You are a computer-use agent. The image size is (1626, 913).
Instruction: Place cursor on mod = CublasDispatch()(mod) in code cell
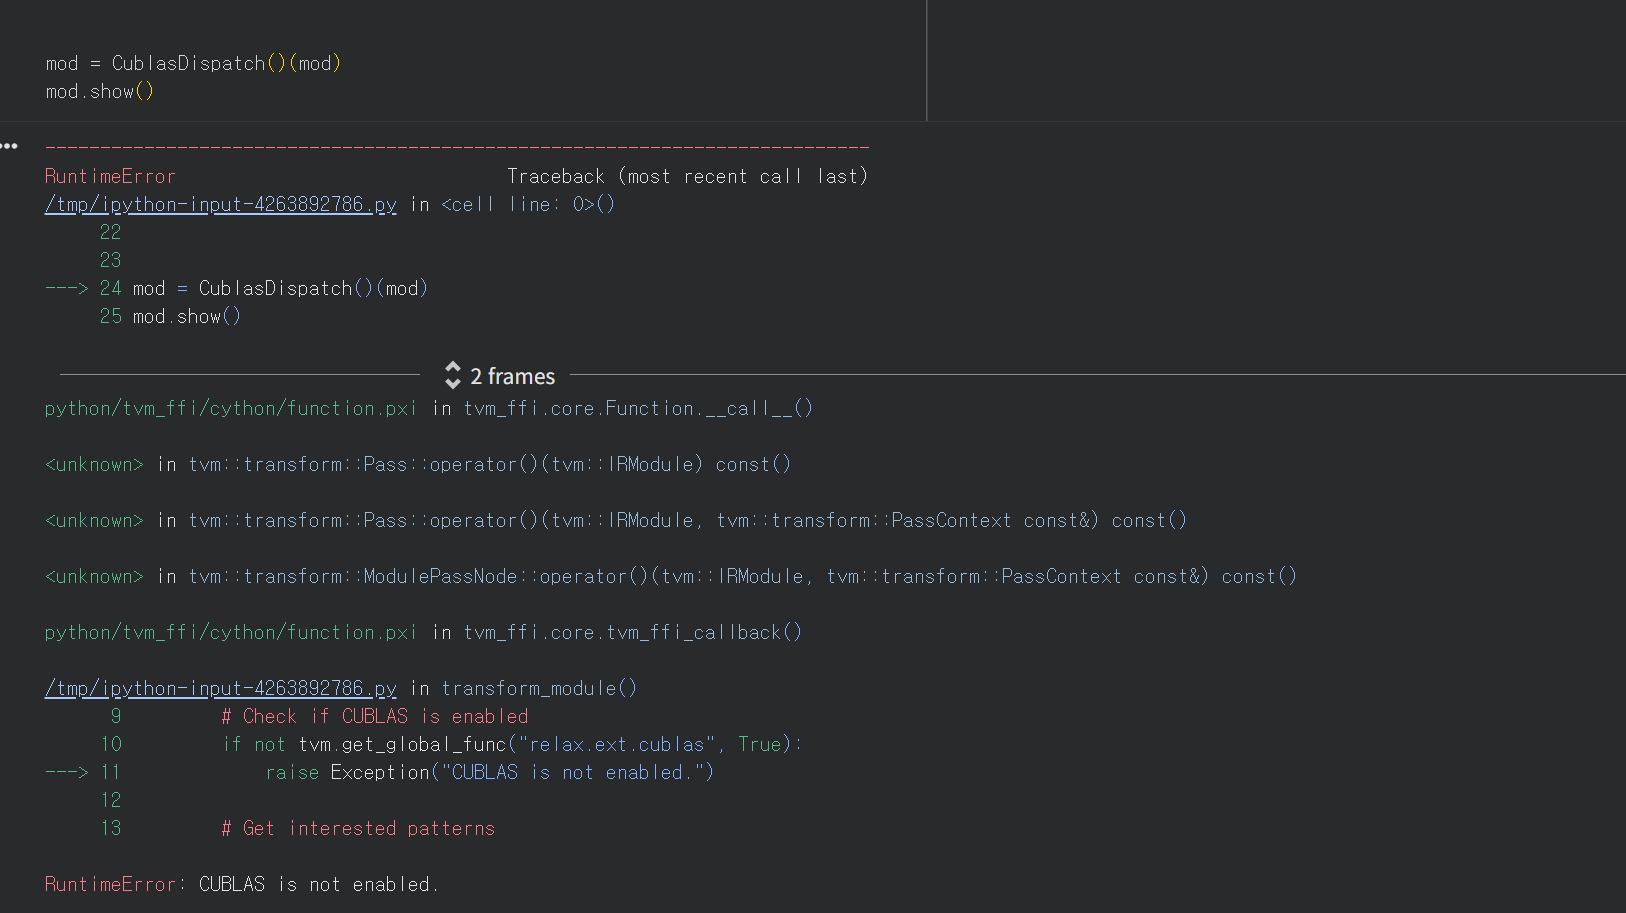193,63
